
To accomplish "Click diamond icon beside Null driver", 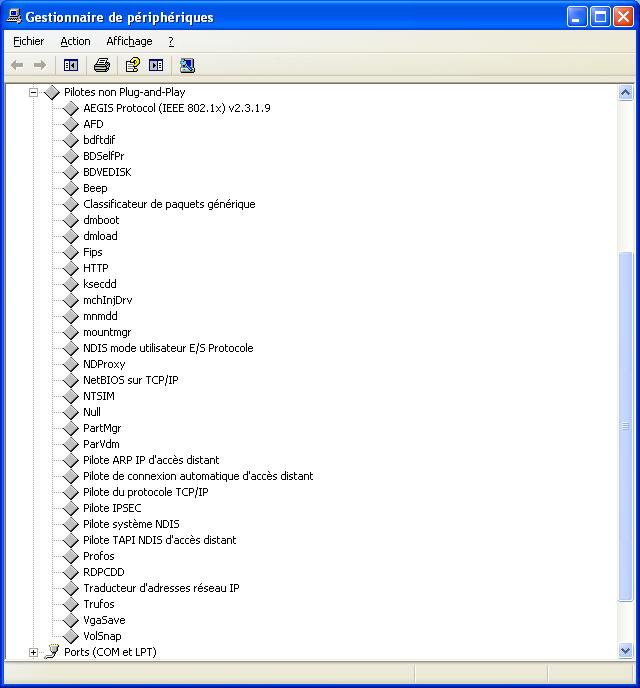I will 71,412.
